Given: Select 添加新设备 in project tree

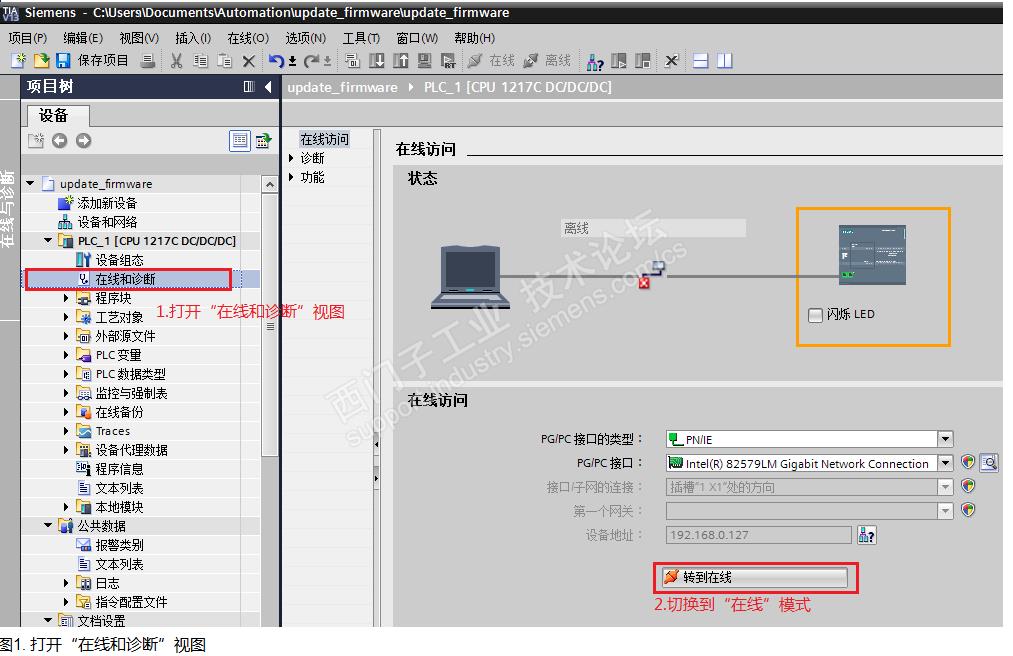Looking at the screenshot, I should click(107, 203).
